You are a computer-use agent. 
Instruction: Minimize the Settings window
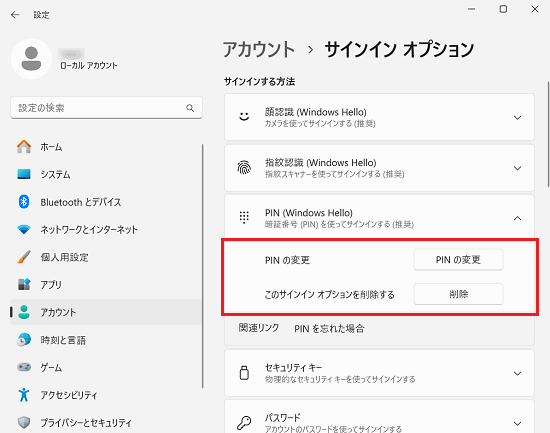[471, 9]
